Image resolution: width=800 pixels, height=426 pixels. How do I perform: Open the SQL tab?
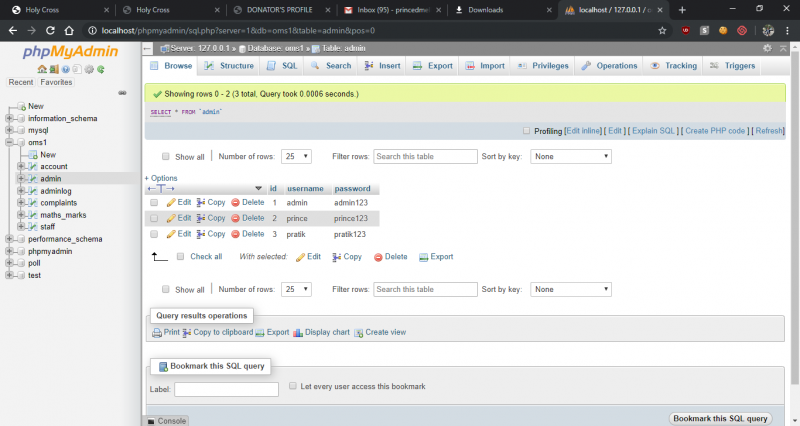tap(282, 65)
